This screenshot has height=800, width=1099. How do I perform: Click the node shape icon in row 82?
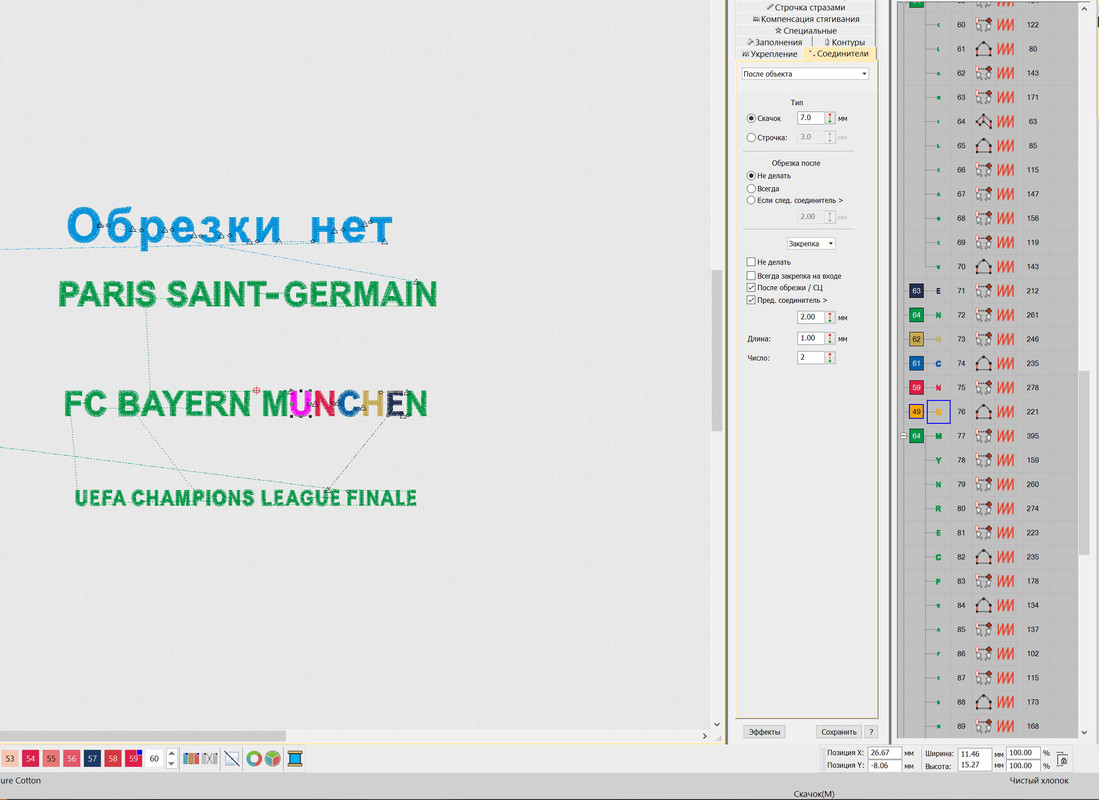(983, 557)
